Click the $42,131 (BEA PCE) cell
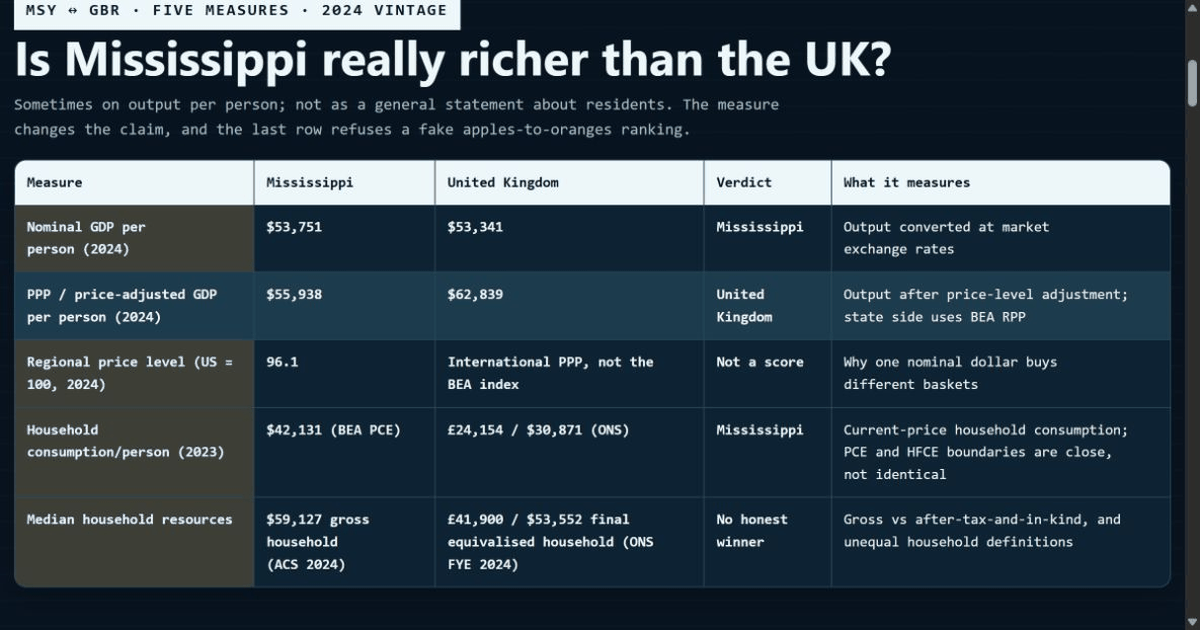Image resolution: width=1200 pixels, height=630 pixels. tap(345, 452)
